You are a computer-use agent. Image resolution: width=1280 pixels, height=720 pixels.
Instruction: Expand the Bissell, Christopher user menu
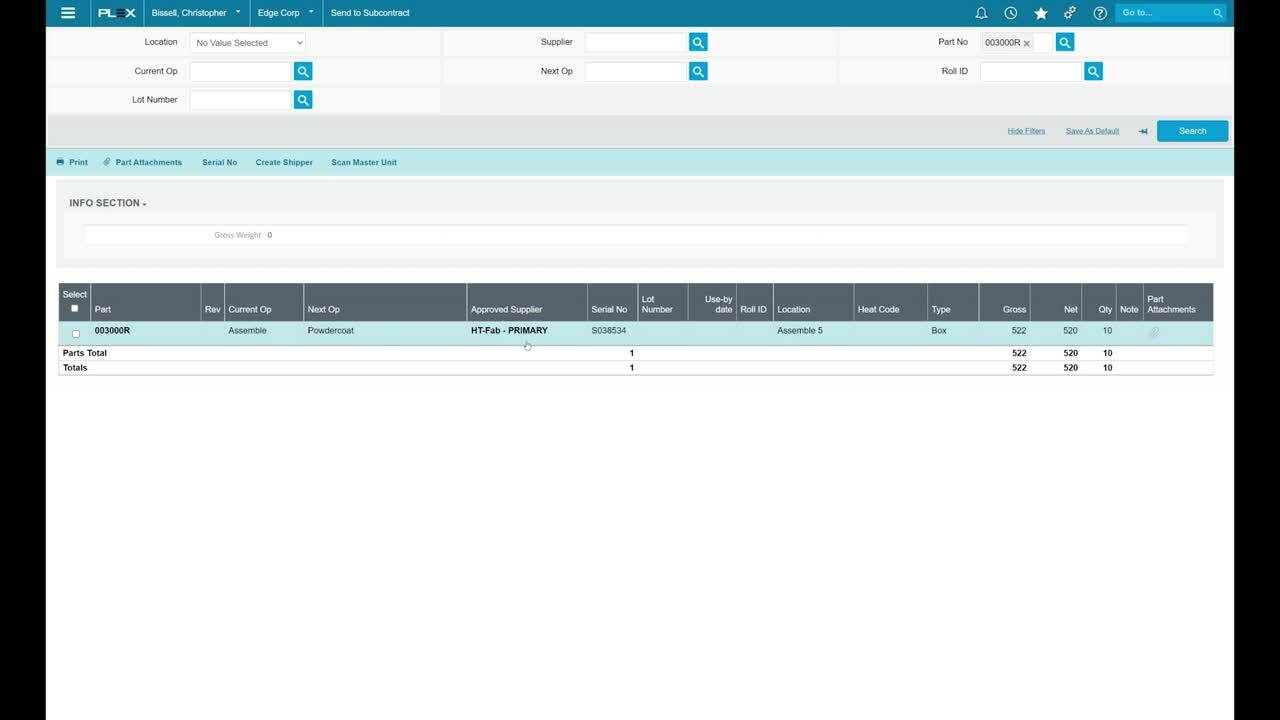[196, 13]
